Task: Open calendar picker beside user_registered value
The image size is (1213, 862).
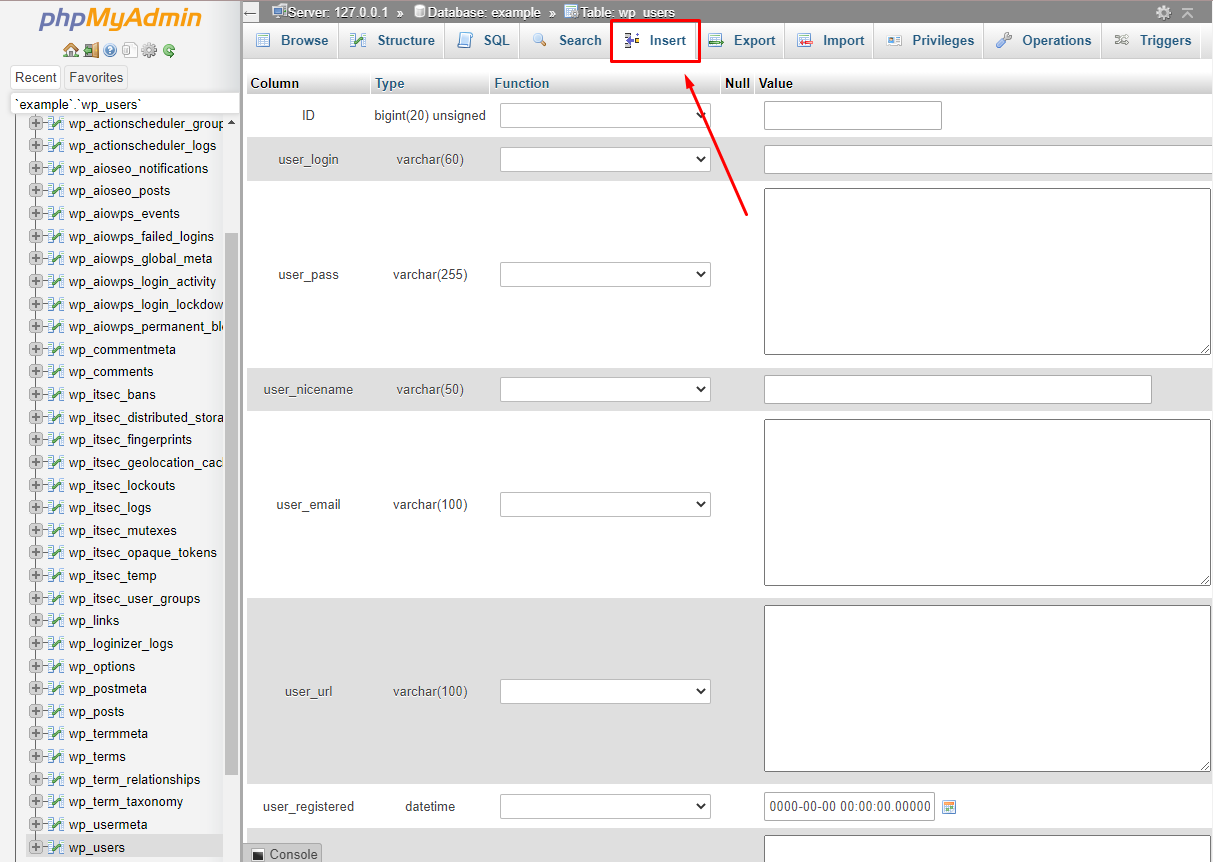Action: coord(949,807)
